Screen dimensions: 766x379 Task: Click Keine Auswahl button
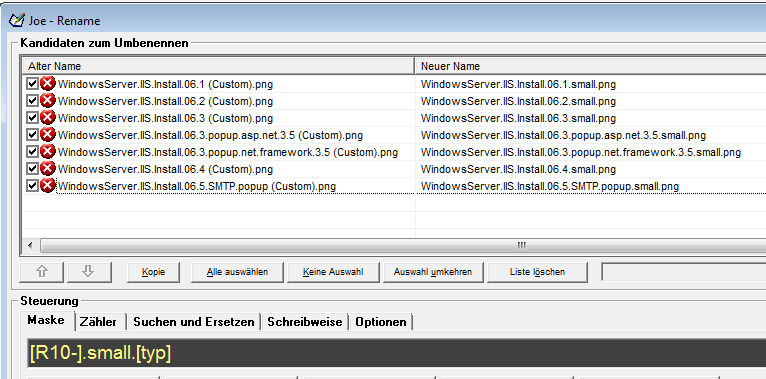[333, 272]
